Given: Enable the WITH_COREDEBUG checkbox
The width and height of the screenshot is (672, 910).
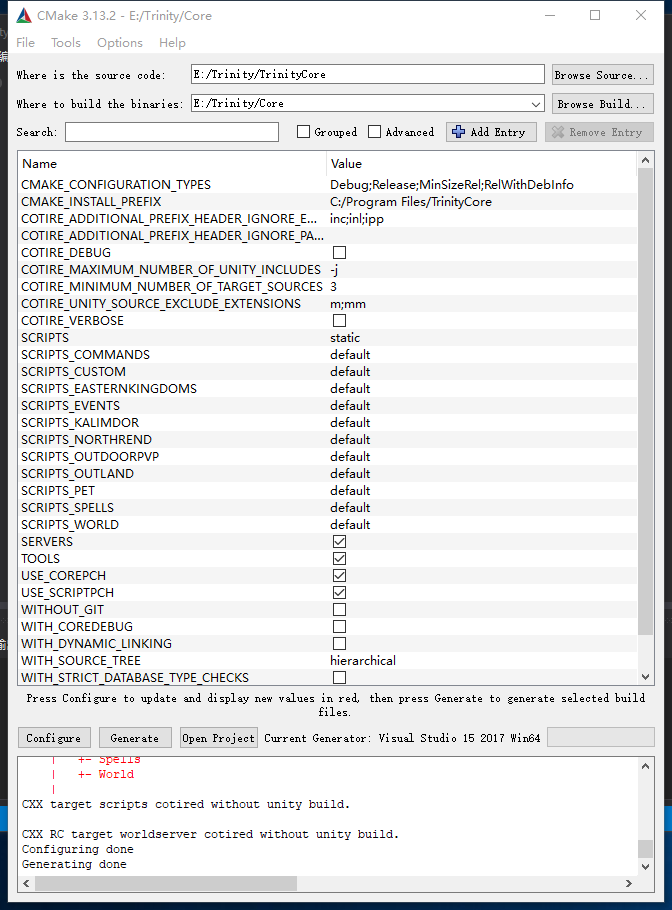Looking at the screenshot, I should pyautogui.click(x=339, y=626).
